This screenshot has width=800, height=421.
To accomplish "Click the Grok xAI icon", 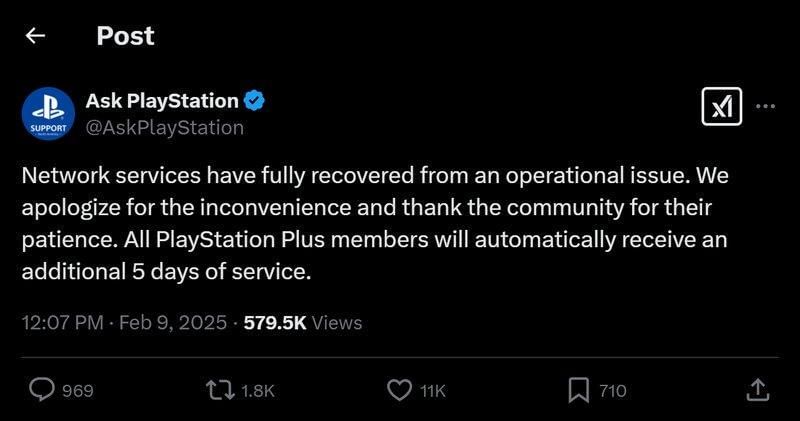I will [722, 107].
